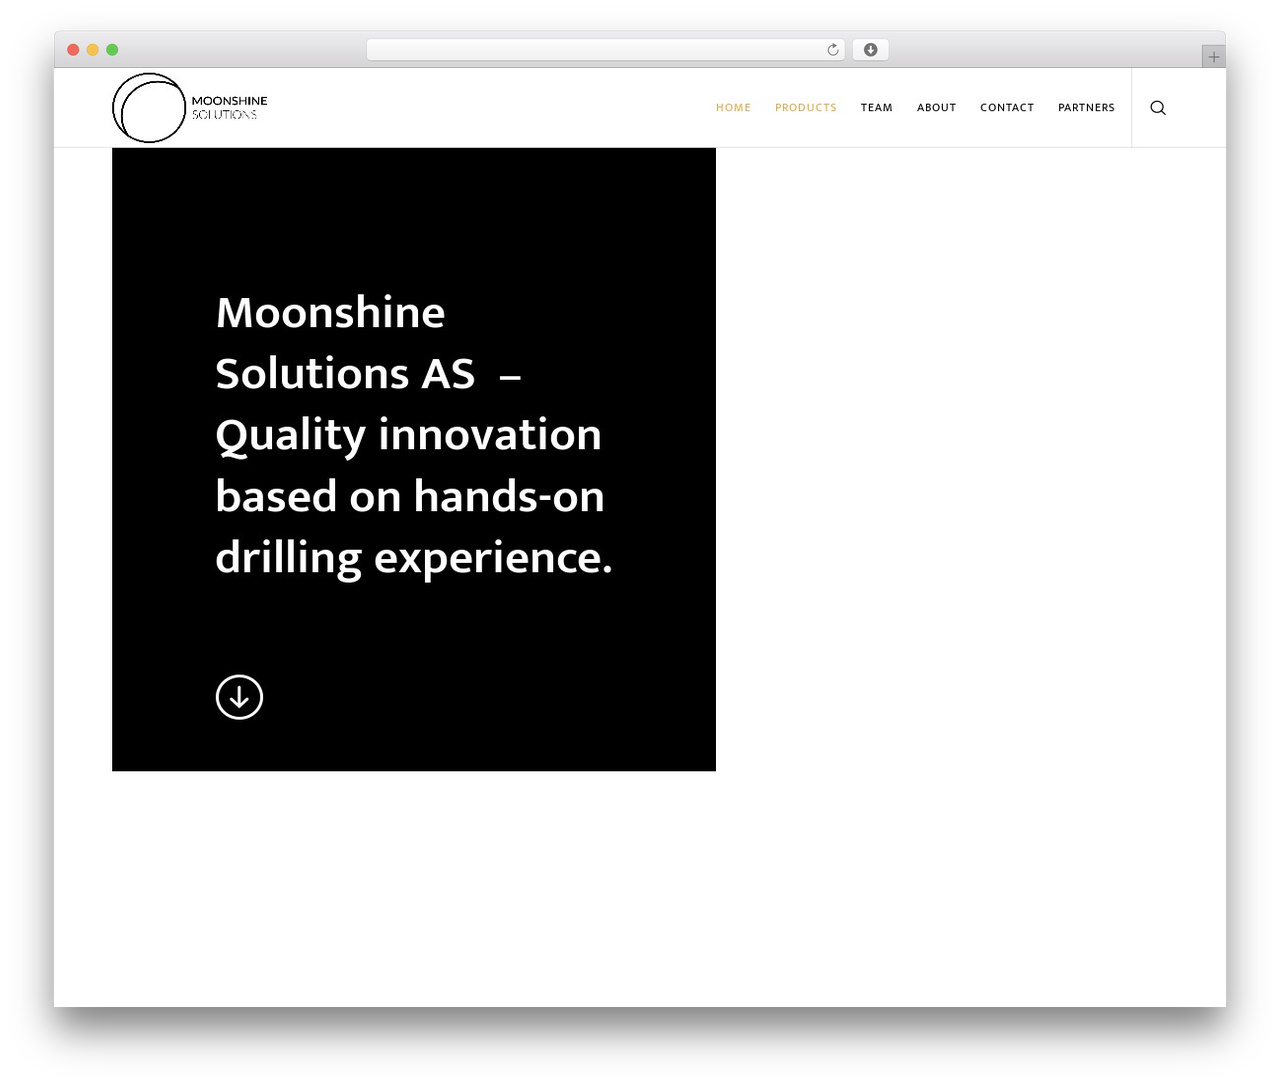
Task: Go to the HOME menu item
Action: point(733,108)
